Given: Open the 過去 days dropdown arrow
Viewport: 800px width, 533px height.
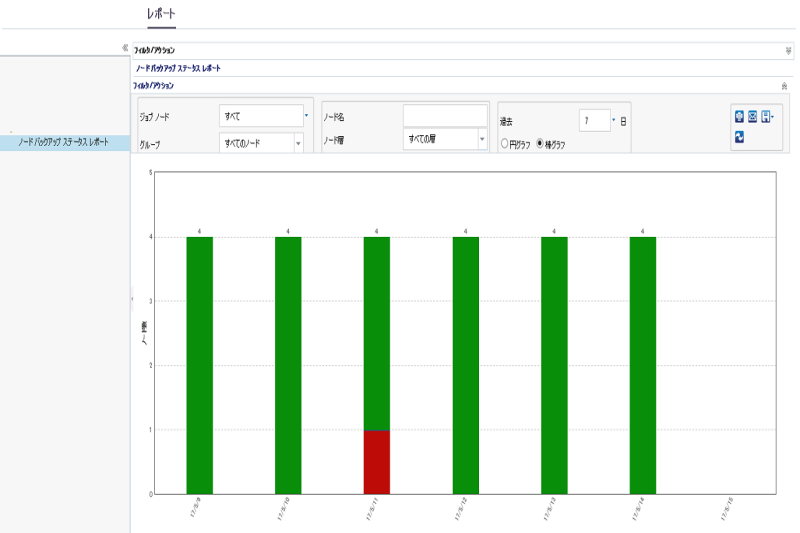Looking at the screenshot, I should (613, 120).
